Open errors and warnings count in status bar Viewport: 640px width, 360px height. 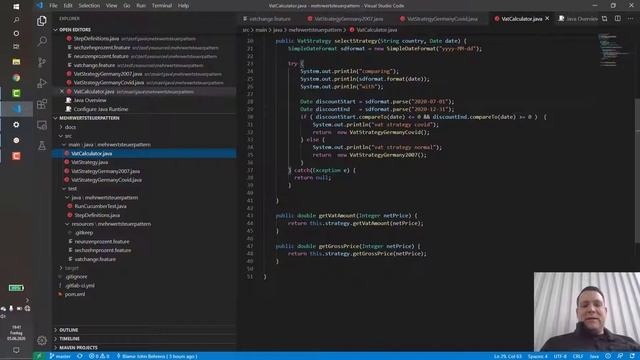click(99, 356)
